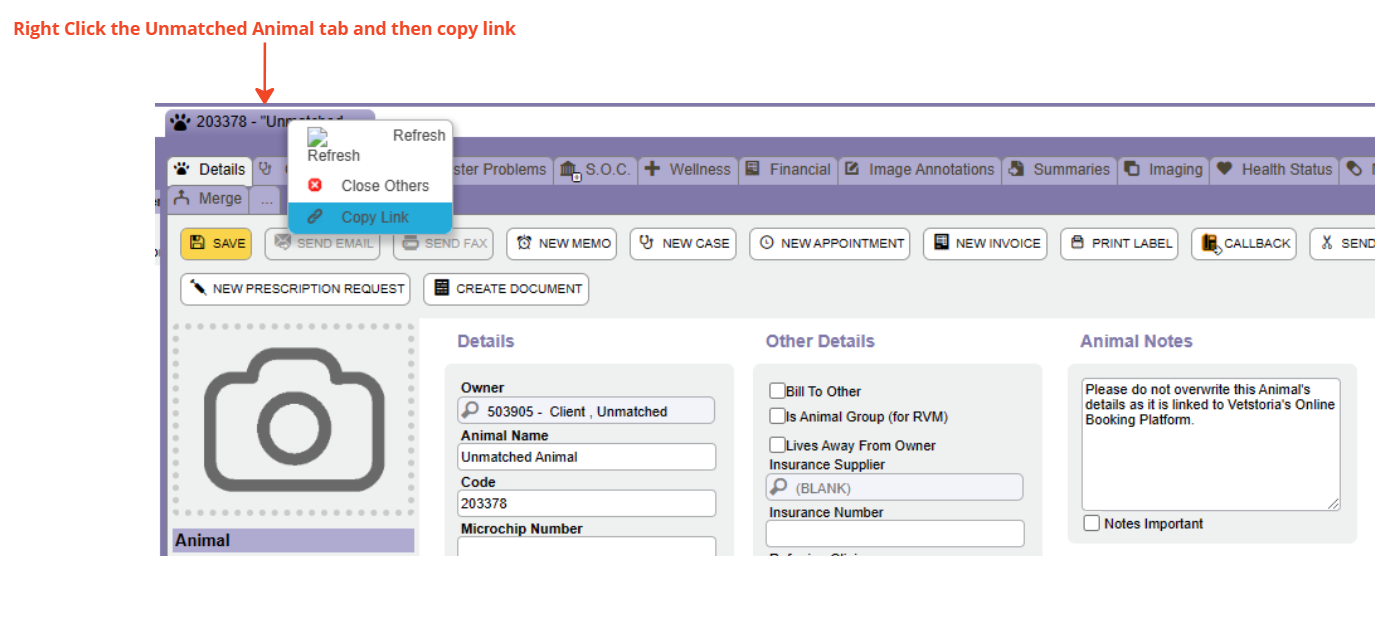Click the invoice icon on New Invoice
This screenshot has height=627, width=1385.
pos(941,243)
